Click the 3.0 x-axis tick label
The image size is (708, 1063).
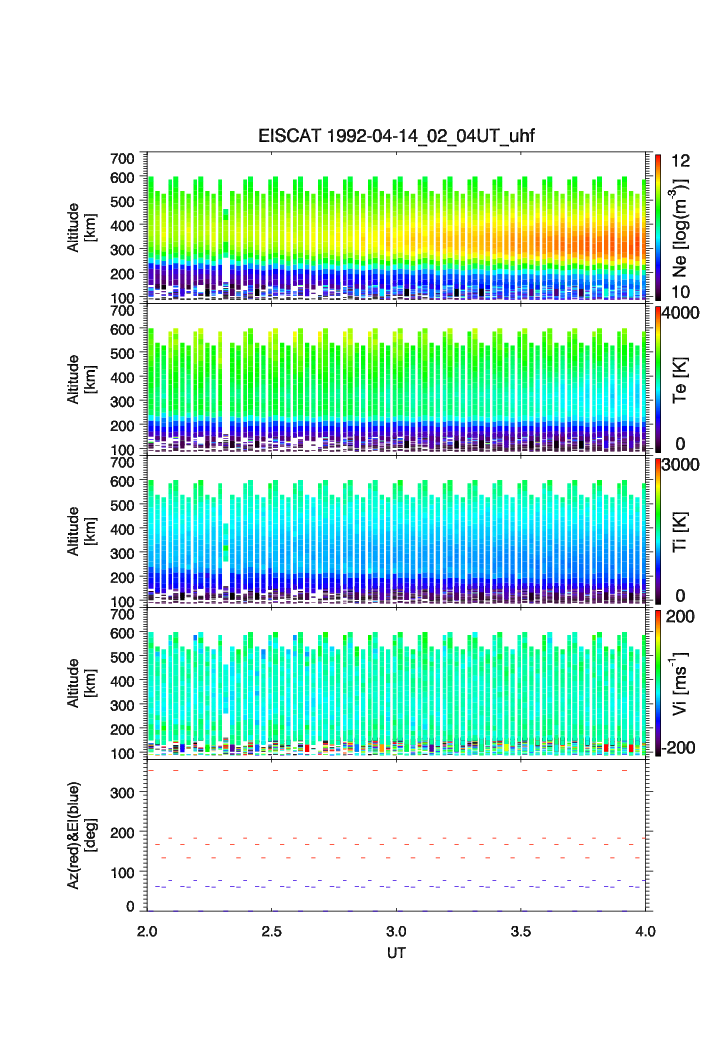396,931
